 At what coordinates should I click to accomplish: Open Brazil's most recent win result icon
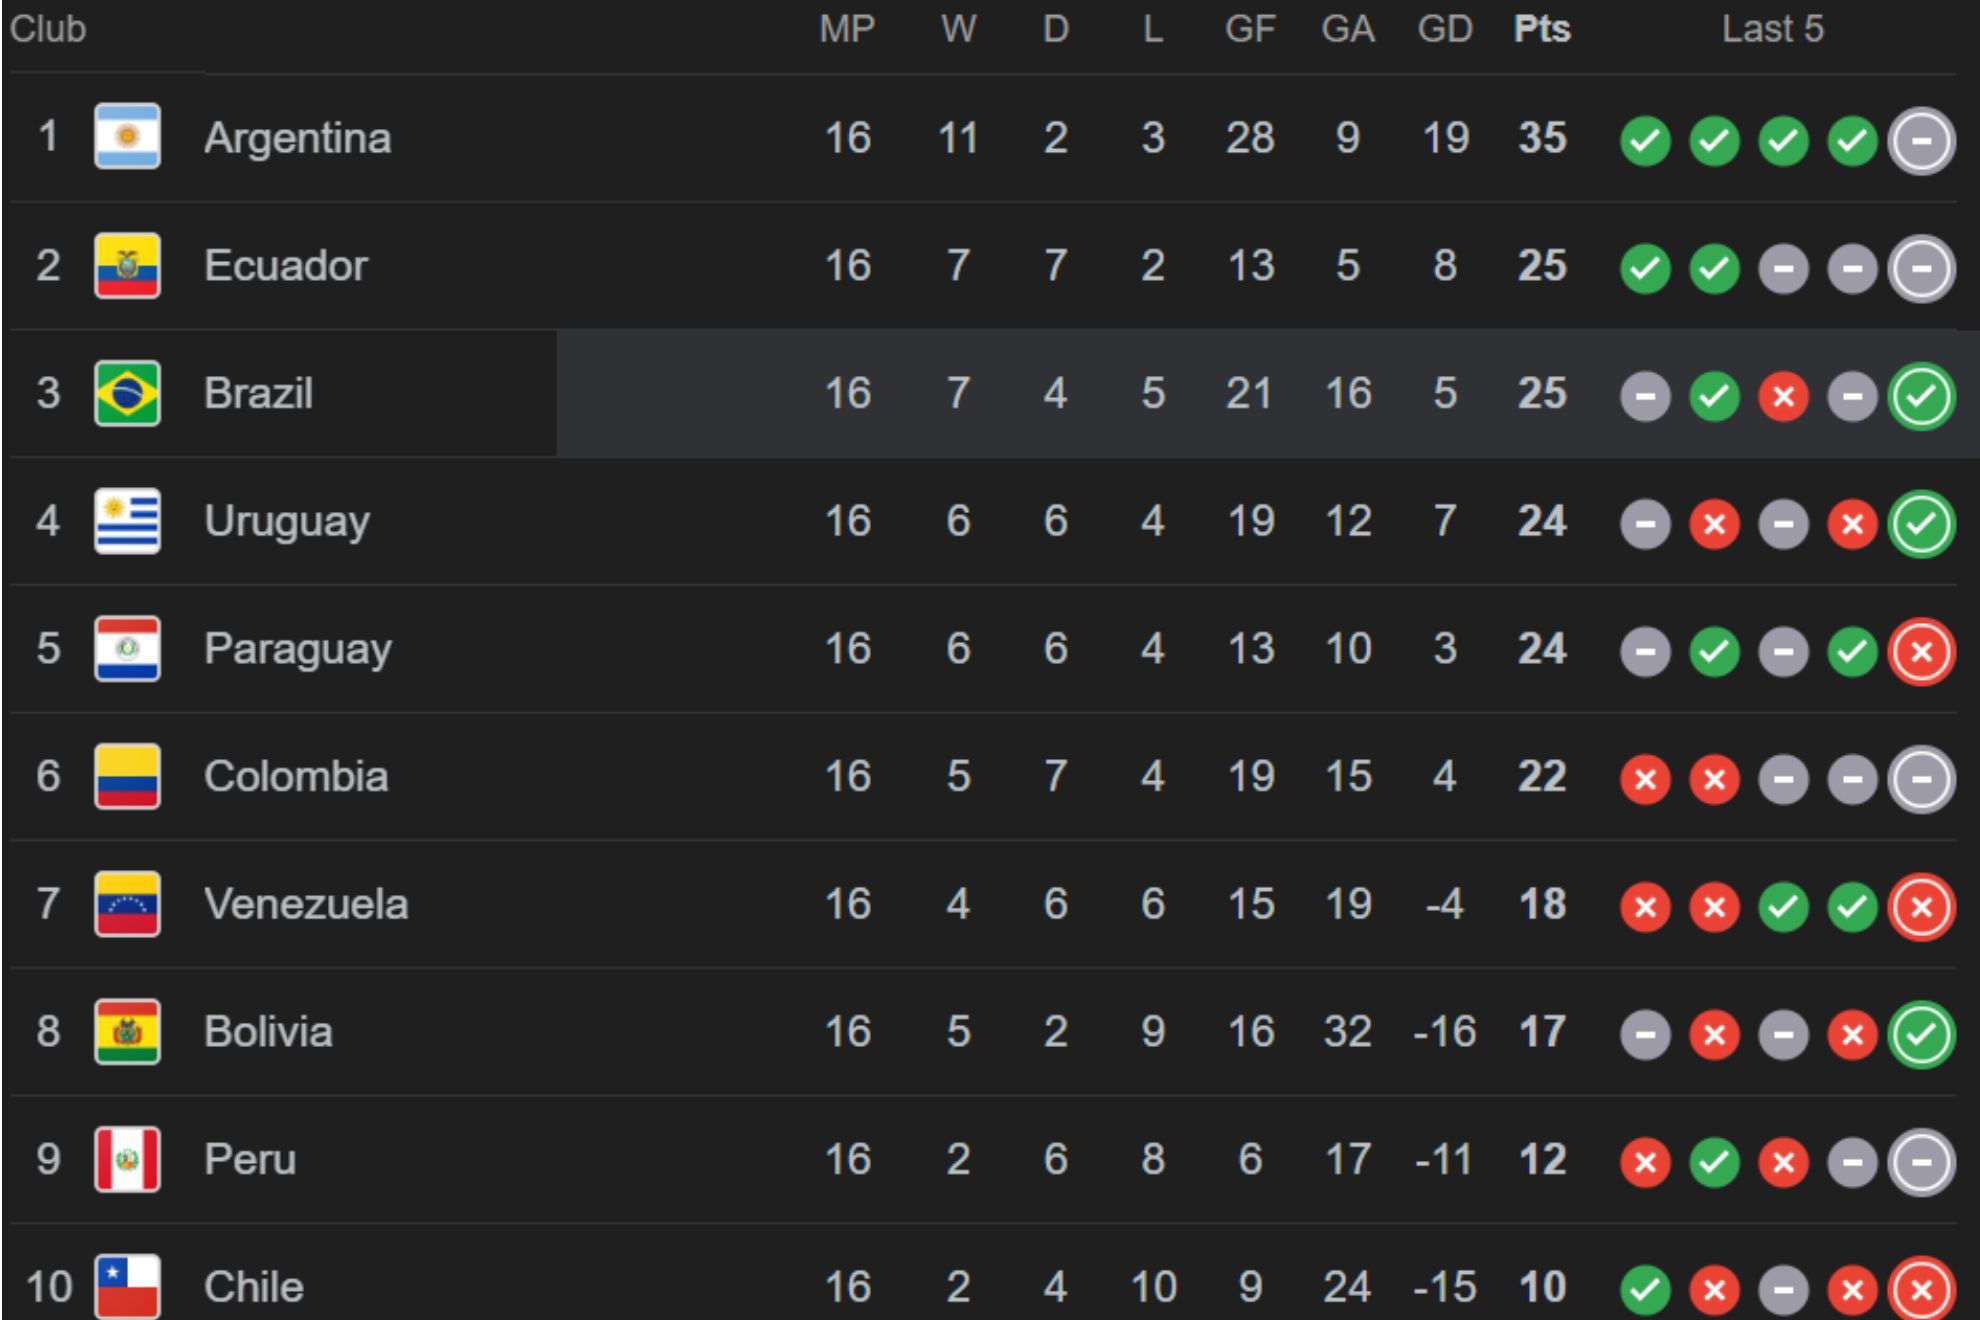(1921, 396)
